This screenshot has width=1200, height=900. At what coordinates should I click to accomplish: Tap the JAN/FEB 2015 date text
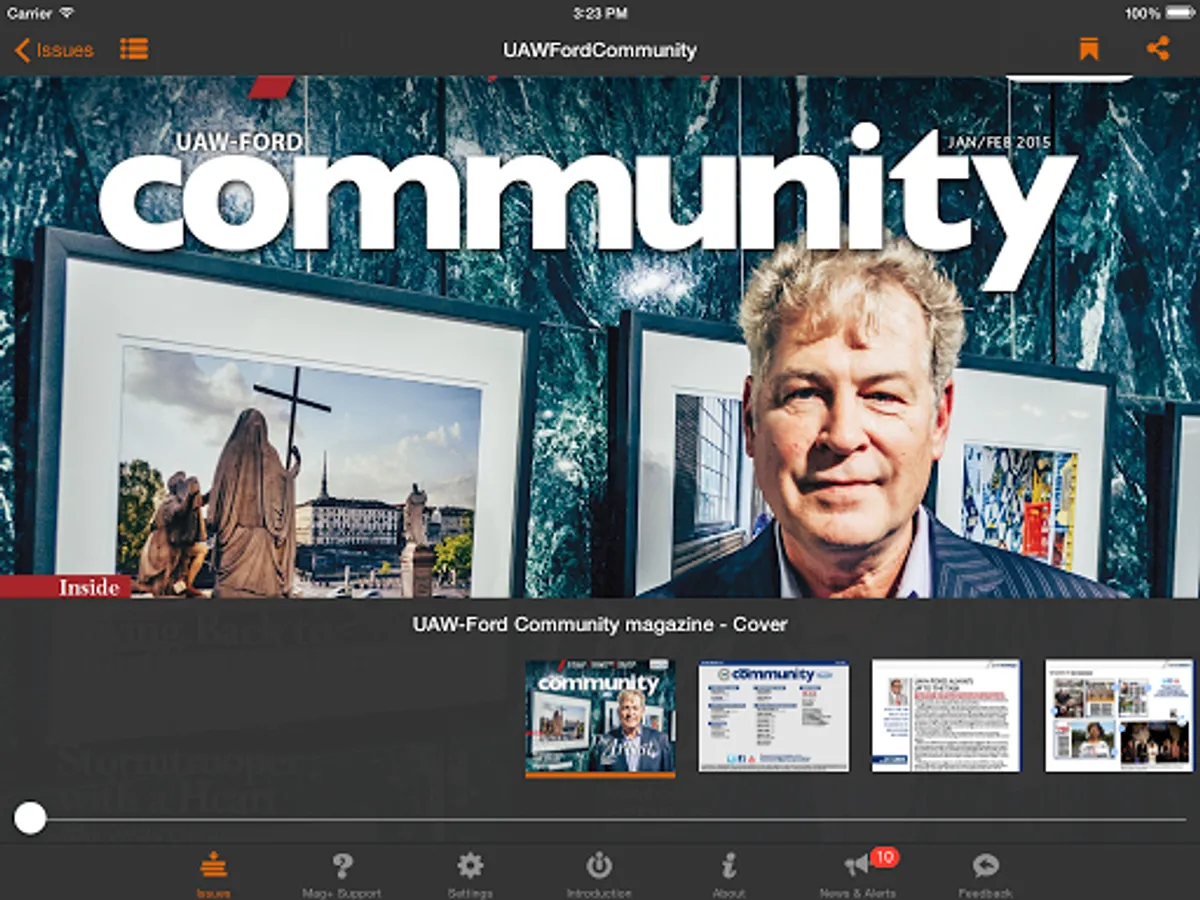[x=999, y=142]
